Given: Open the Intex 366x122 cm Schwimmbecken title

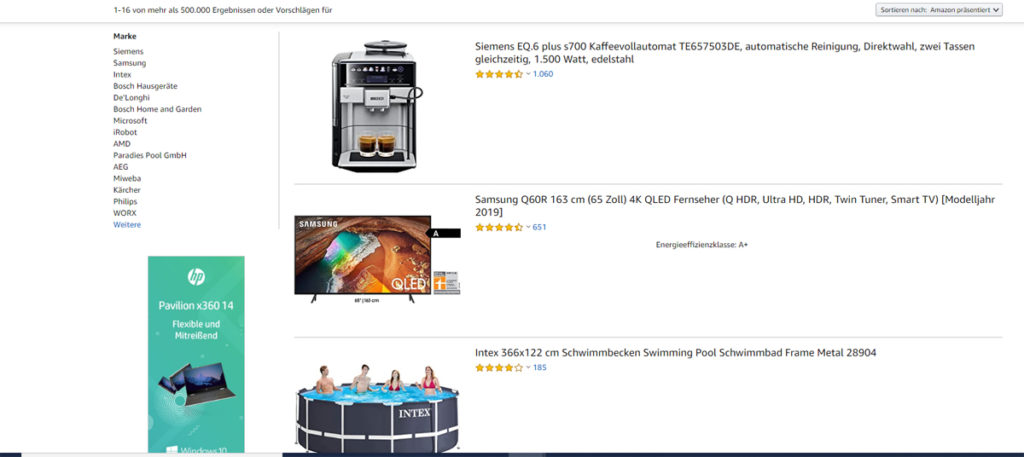Looking at the screenshot, I should (x=675, y=353).
